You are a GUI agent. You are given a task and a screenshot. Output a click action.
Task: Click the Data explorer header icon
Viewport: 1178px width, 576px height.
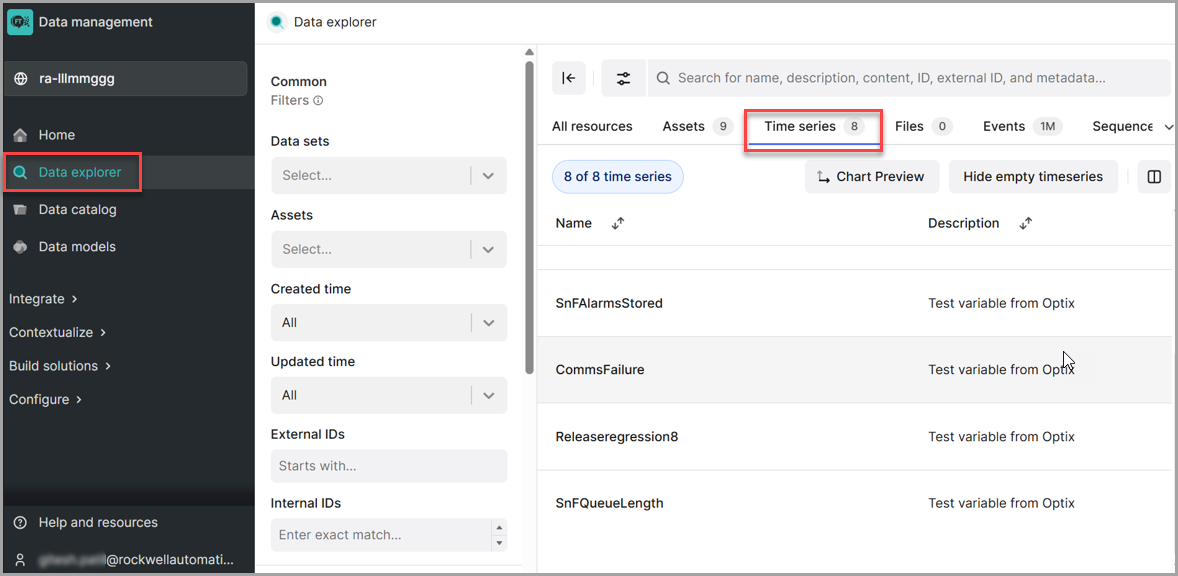[277, 23]
